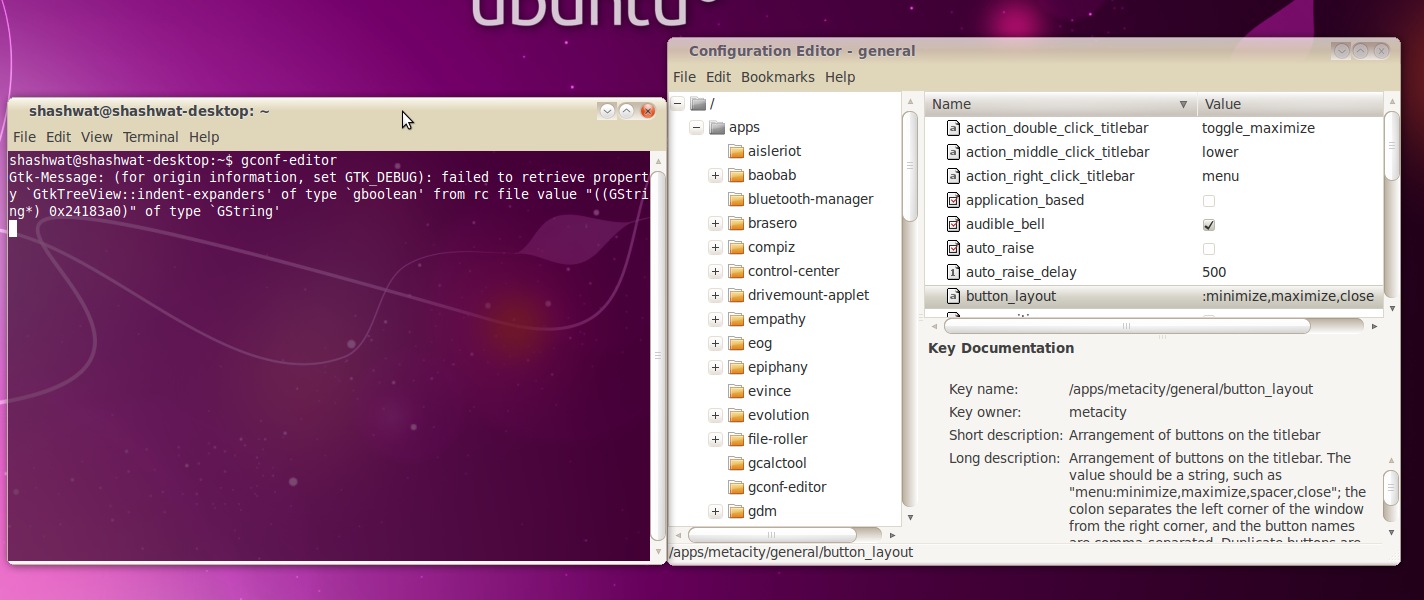The image size is (1424, 600).
Task: Select the 'toggle_maximize' value cell
Action: tap(1258, 128)
